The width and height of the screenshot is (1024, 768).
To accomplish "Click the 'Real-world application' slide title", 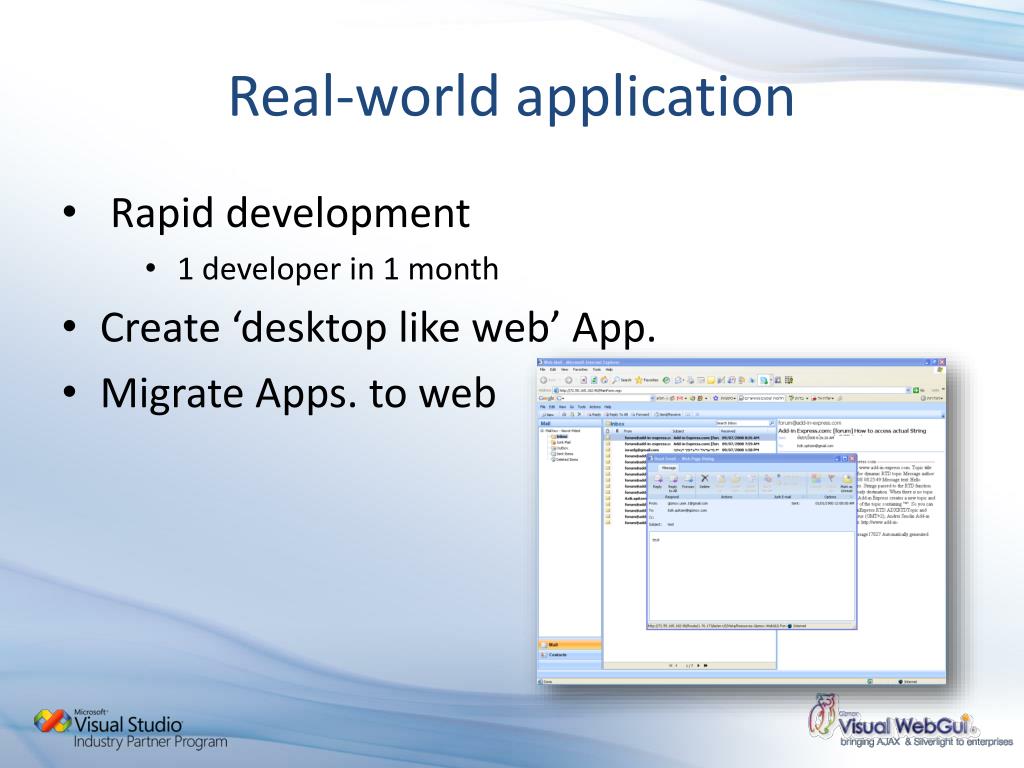I will (511, 96).
